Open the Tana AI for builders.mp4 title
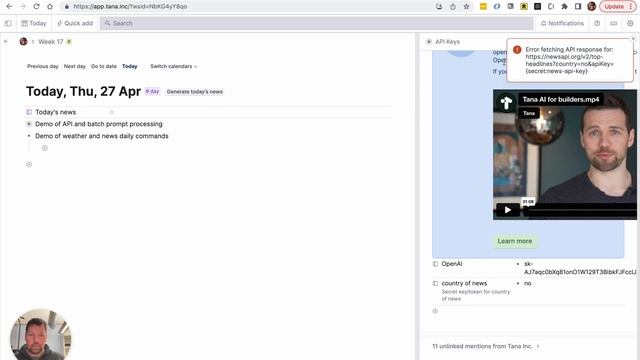The width and height of the screenshot is (640, 360). 561,99
